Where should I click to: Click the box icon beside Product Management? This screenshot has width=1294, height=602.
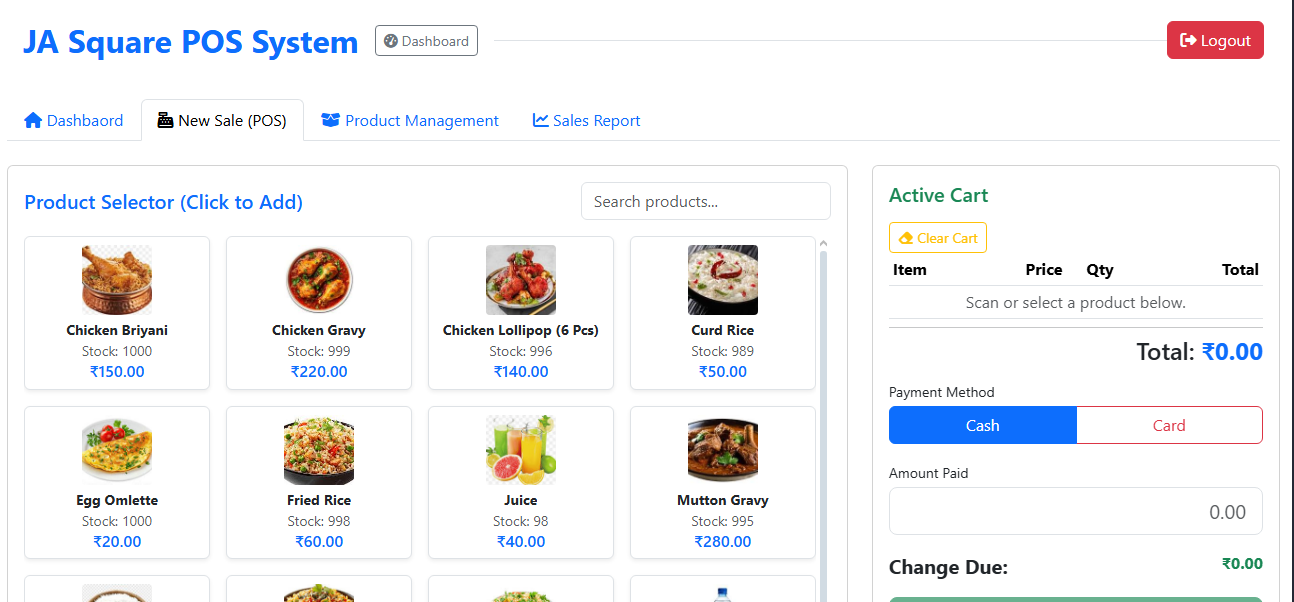[330, 120]
